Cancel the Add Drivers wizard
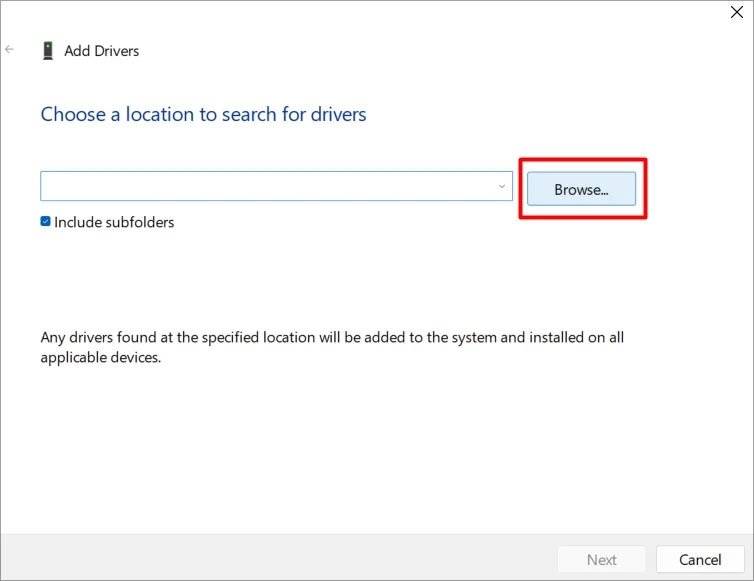754x581 pixels. (x=700, y=559)
